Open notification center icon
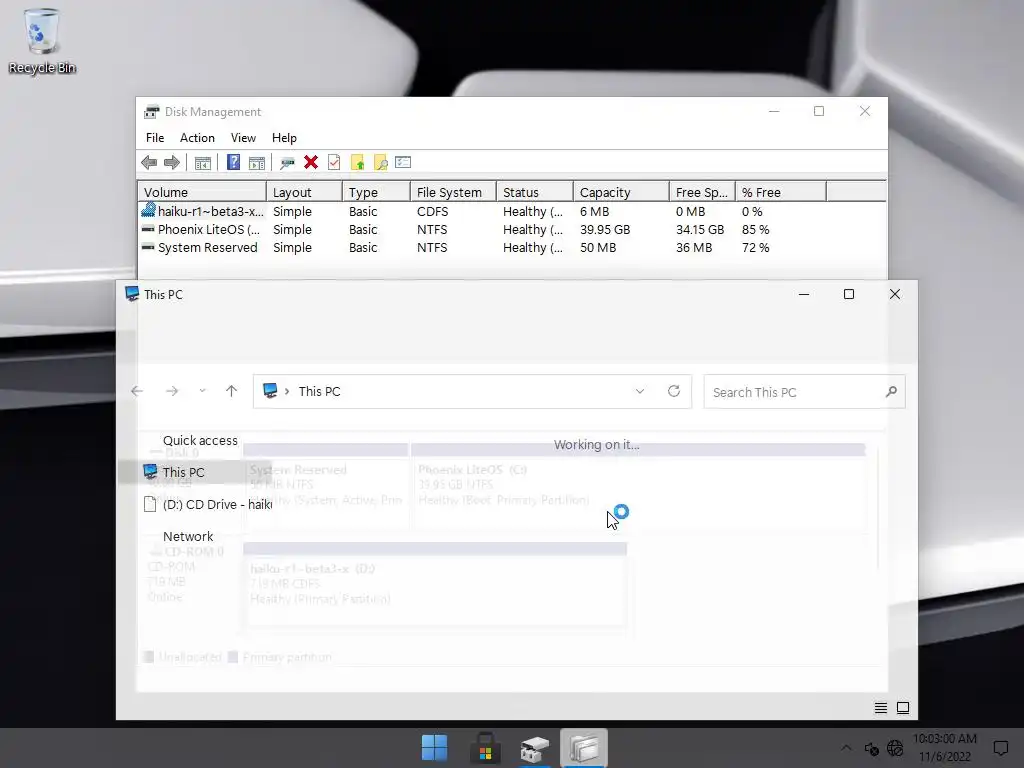This screenshot has width=1024, height=768. pyautogui.click(x=1000, y=748)
